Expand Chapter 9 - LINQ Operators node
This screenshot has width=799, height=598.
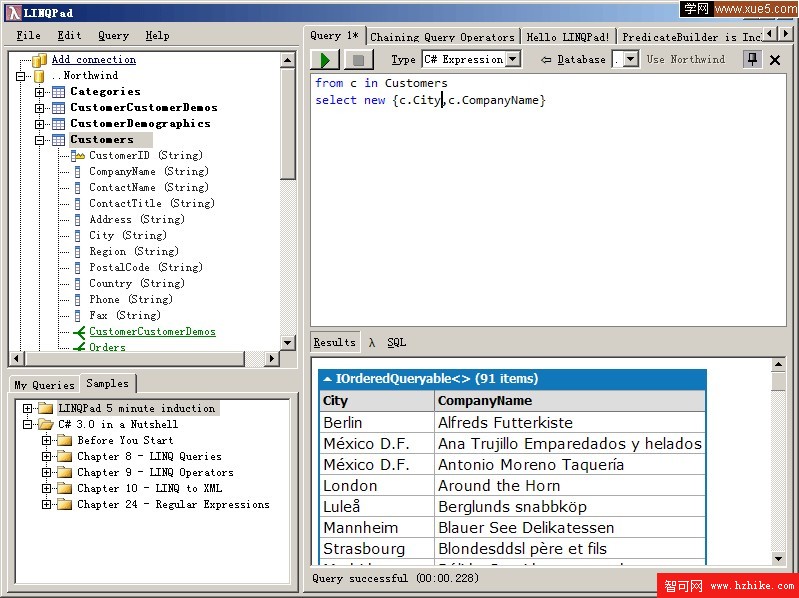(46, 473)
